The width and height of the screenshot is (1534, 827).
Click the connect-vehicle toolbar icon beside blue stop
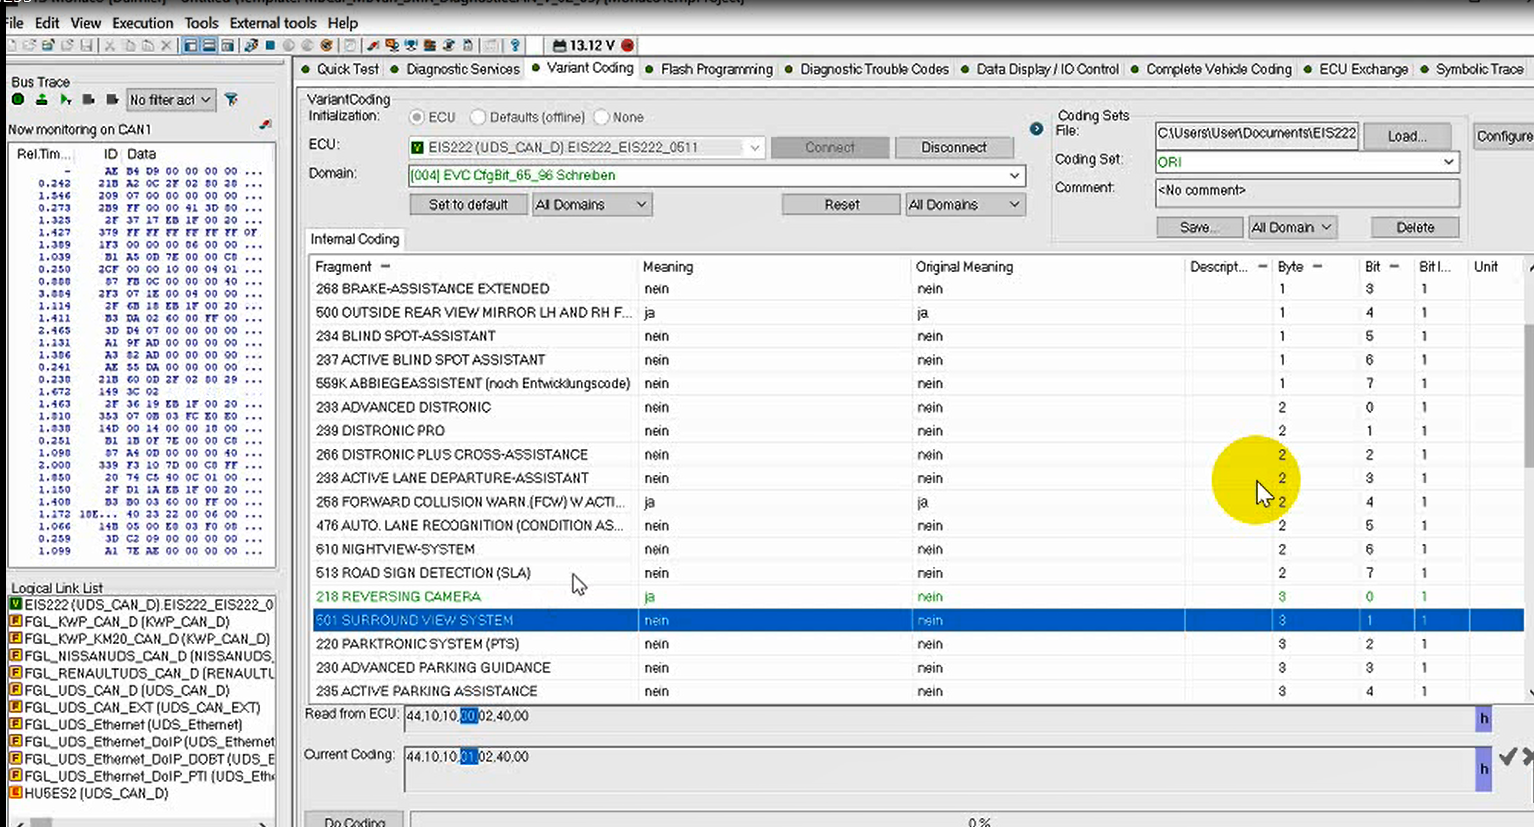point(250,46)
